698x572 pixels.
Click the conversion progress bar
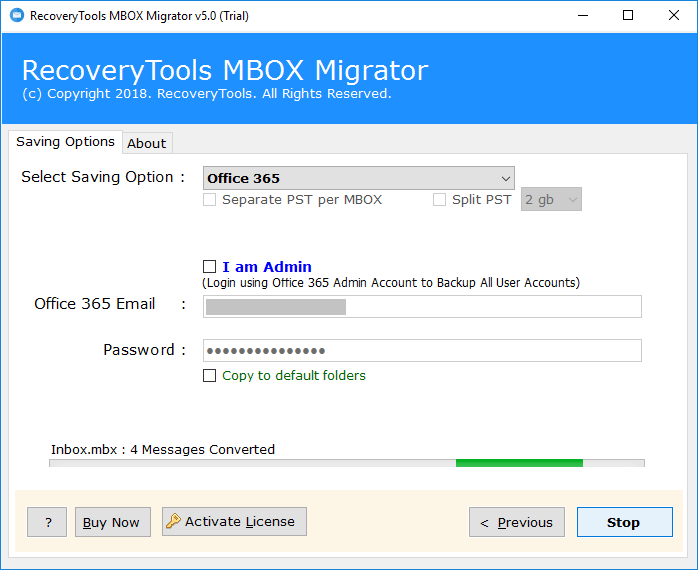[x=346, y=463]
